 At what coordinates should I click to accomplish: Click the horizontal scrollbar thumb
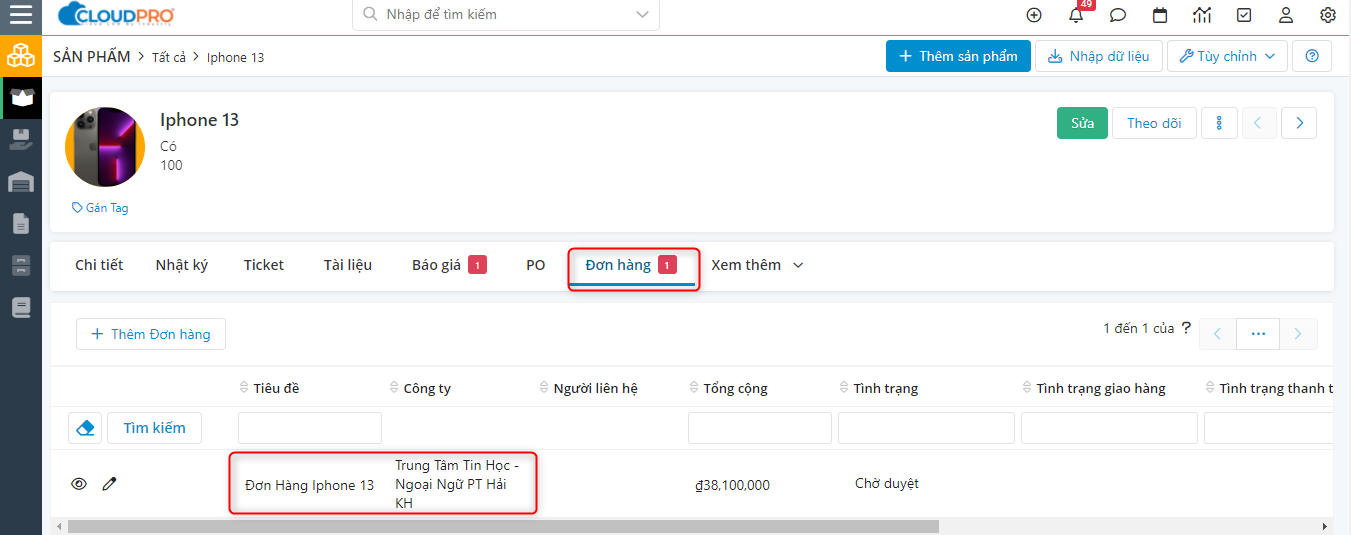[503, 526]
